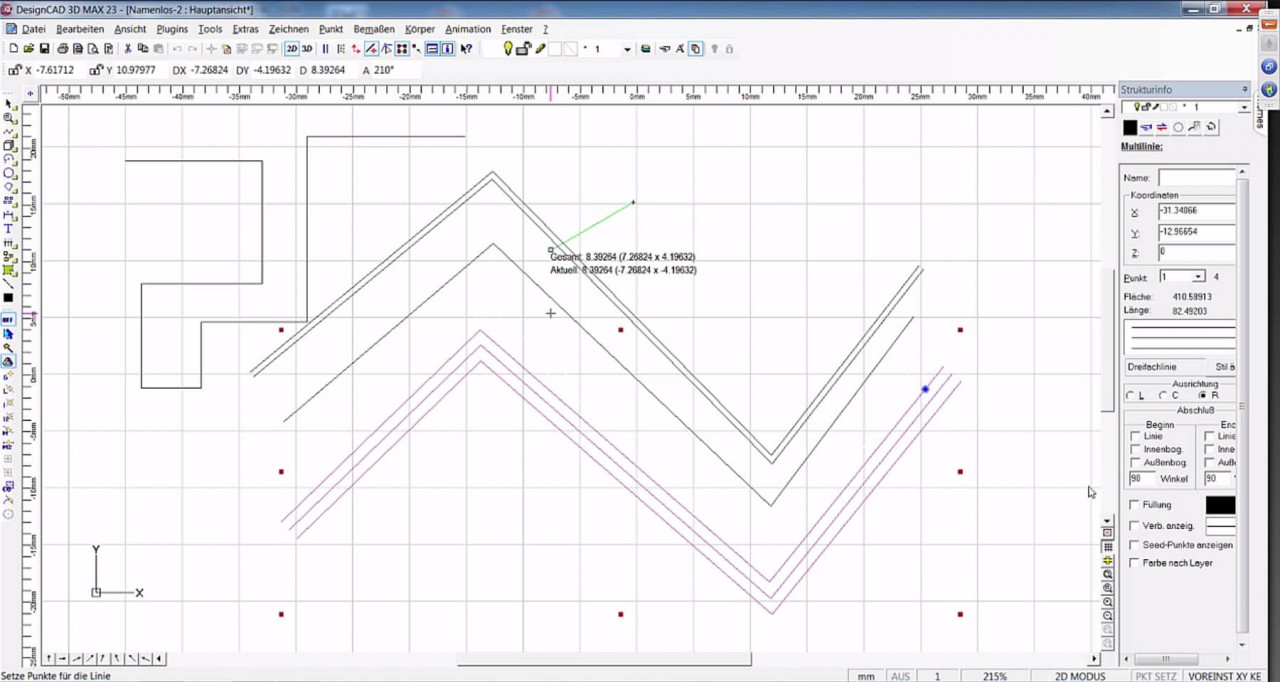1280x682 pixels.
Task: Select the C alignment radio button under Ausrichtung
Action: [x=1162, y=395]
